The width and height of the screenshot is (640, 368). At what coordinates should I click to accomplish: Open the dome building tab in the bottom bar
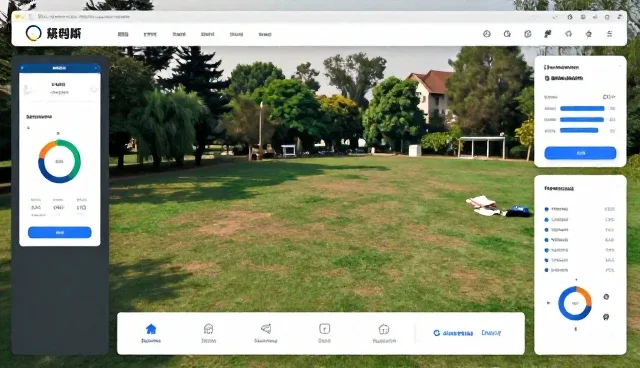(209, 333)
